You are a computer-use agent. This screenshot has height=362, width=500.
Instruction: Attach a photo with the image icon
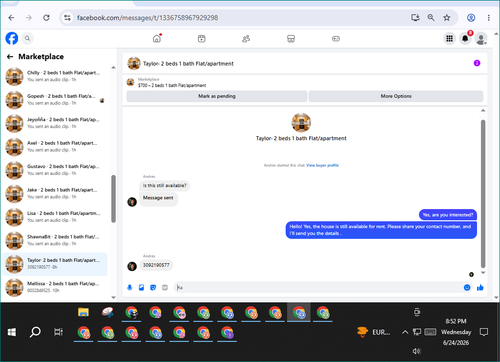click(141, 287)
